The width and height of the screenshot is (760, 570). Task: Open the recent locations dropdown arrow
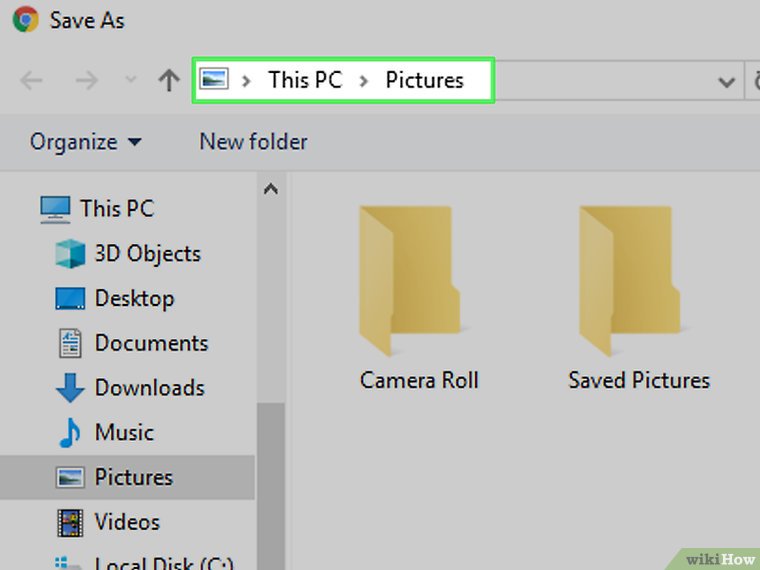(129, 81)
